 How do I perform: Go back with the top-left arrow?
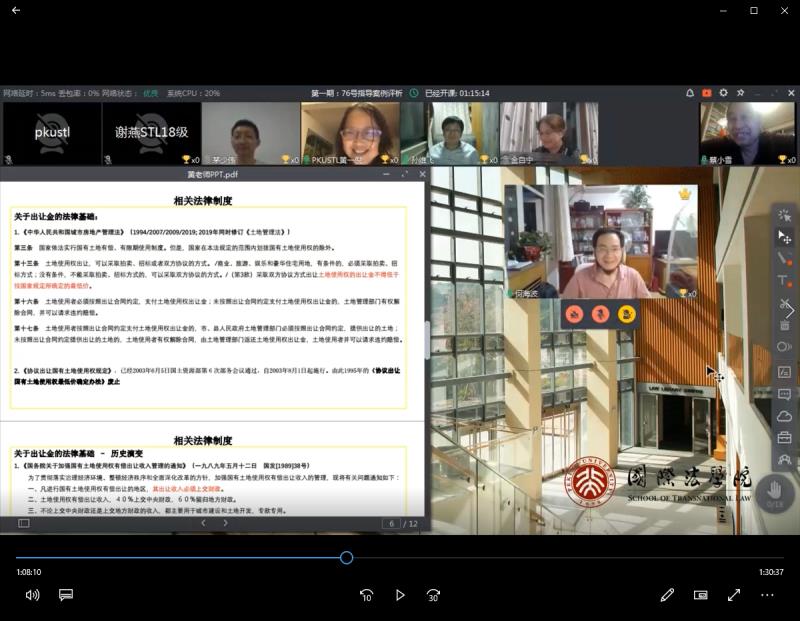click(16, 10)
